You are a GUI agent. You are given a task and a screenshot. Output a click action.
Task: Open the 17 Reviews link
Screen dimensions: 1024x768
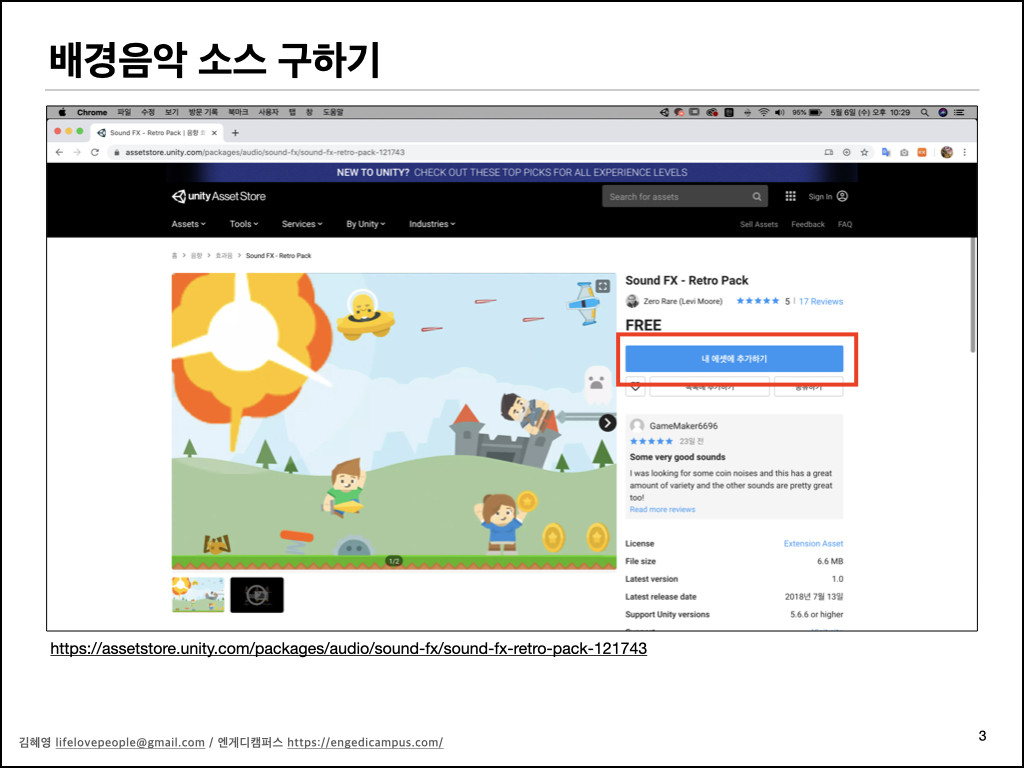coord(821,301)
